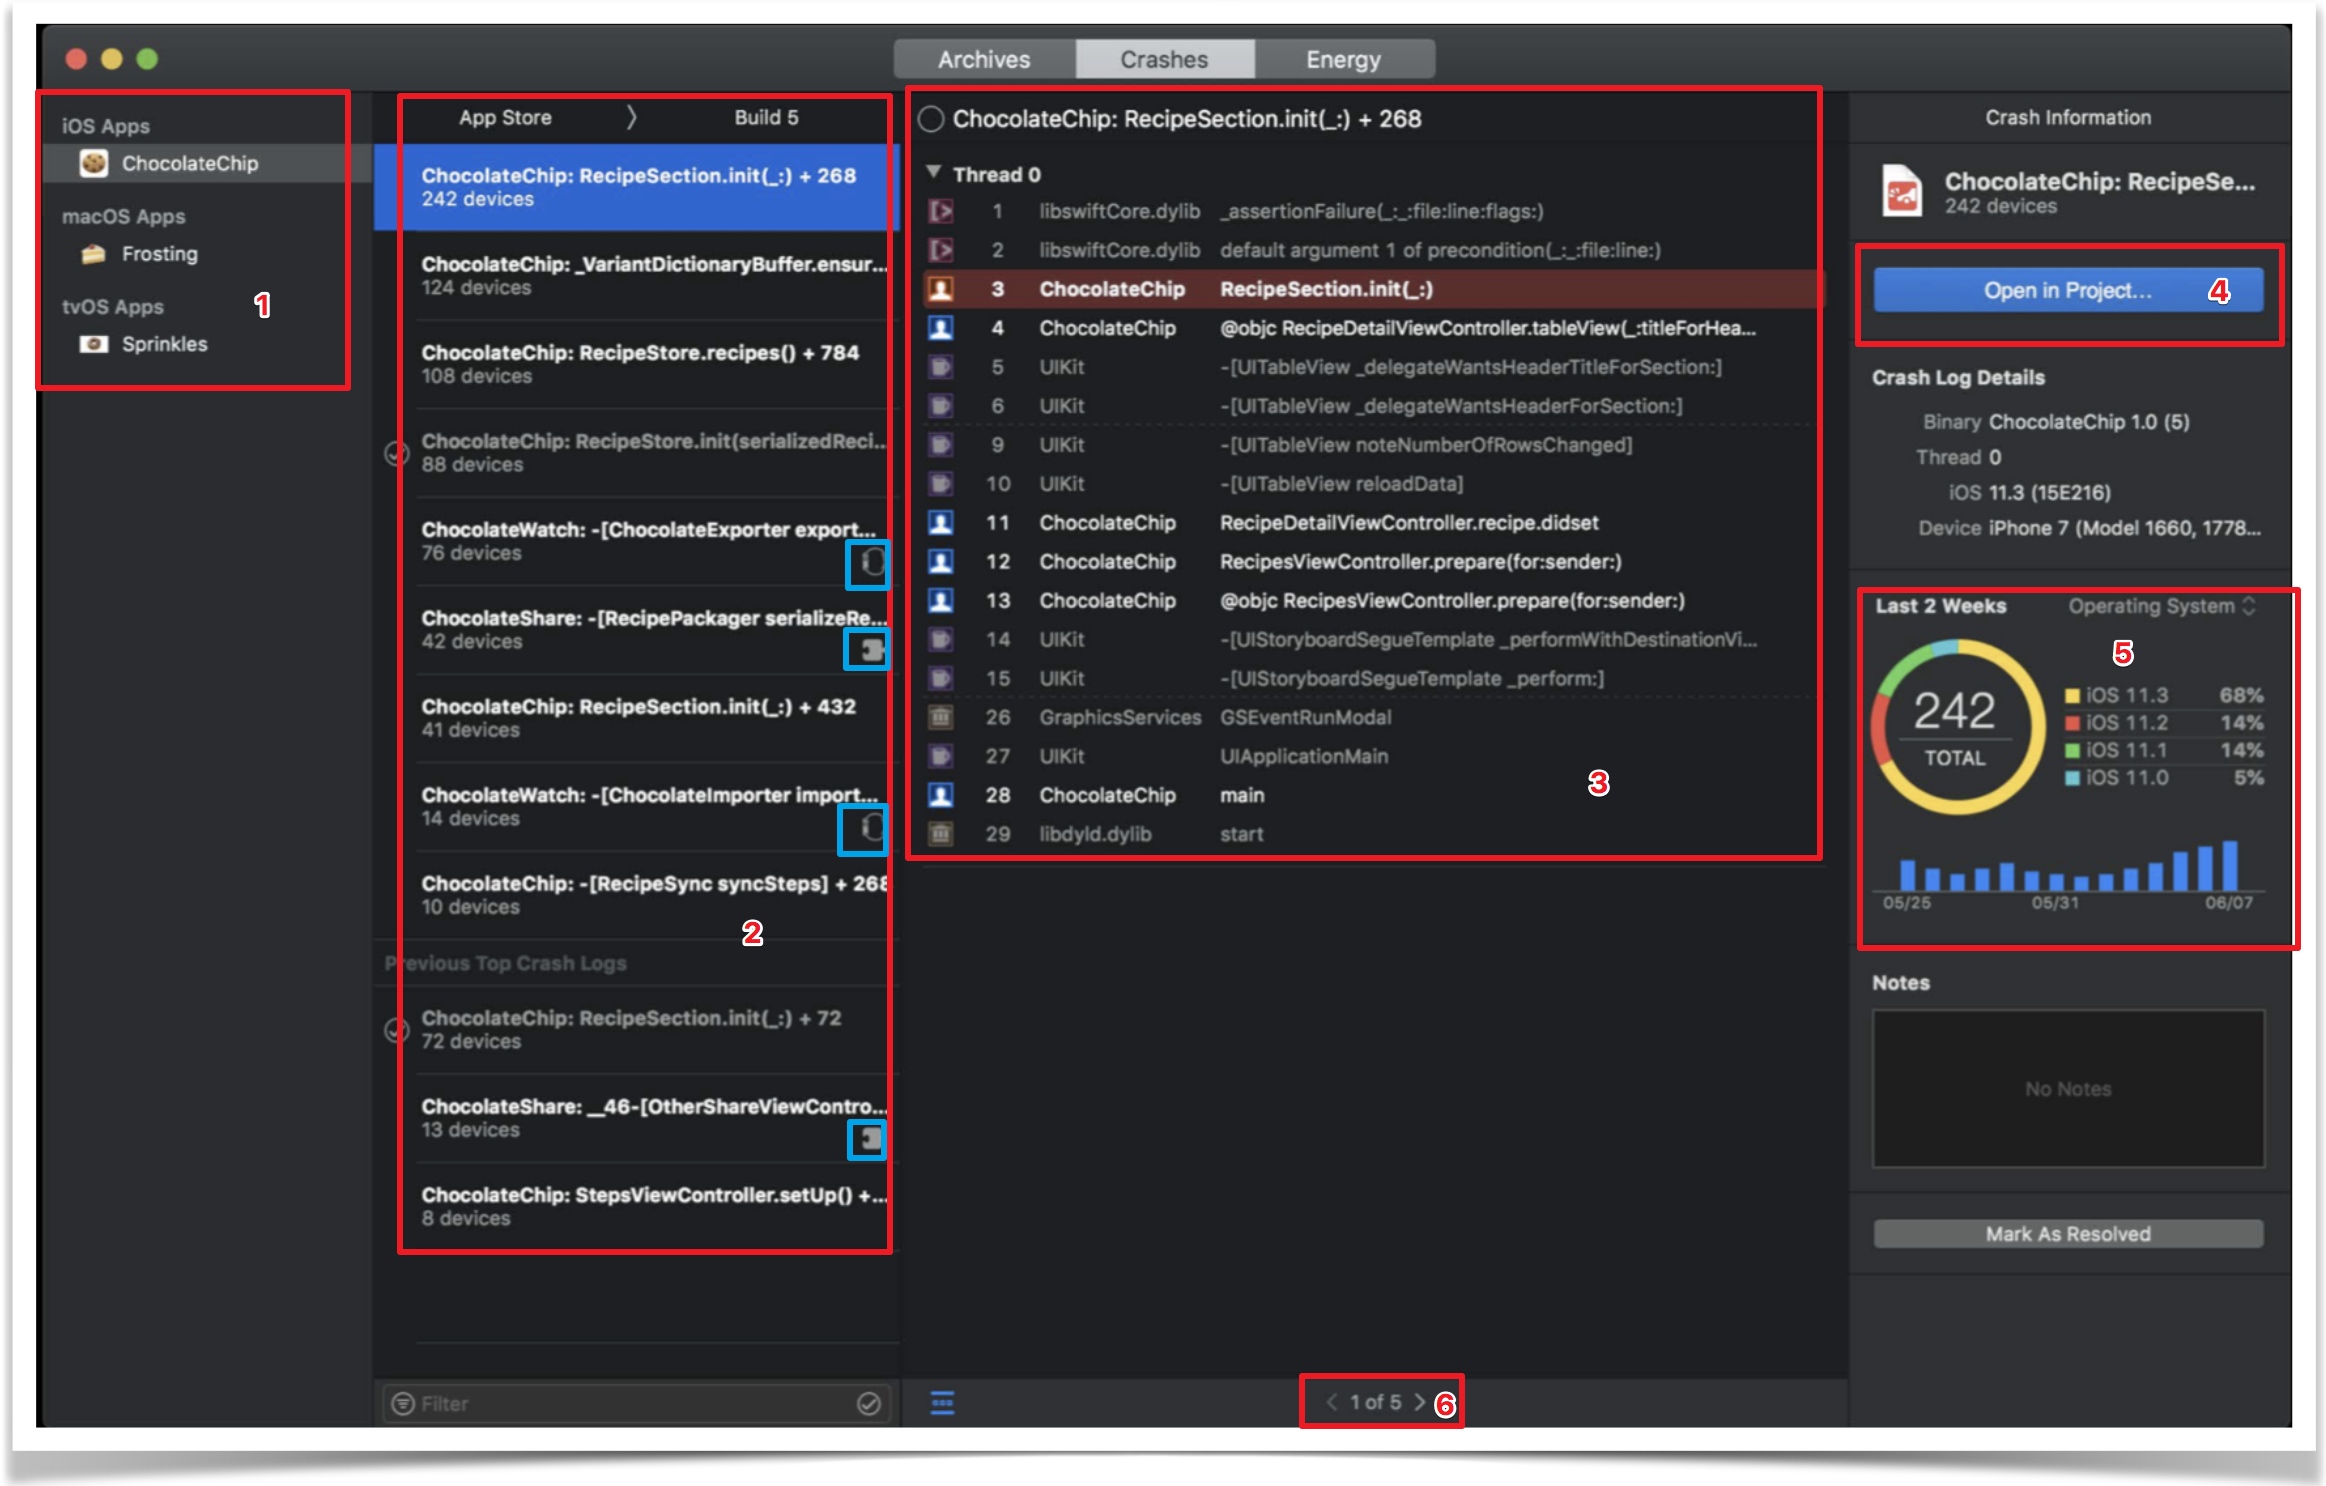The image size is (2326, 1486).
Task: Click the filter icon in Filter field
Action: coord(403,1403)
